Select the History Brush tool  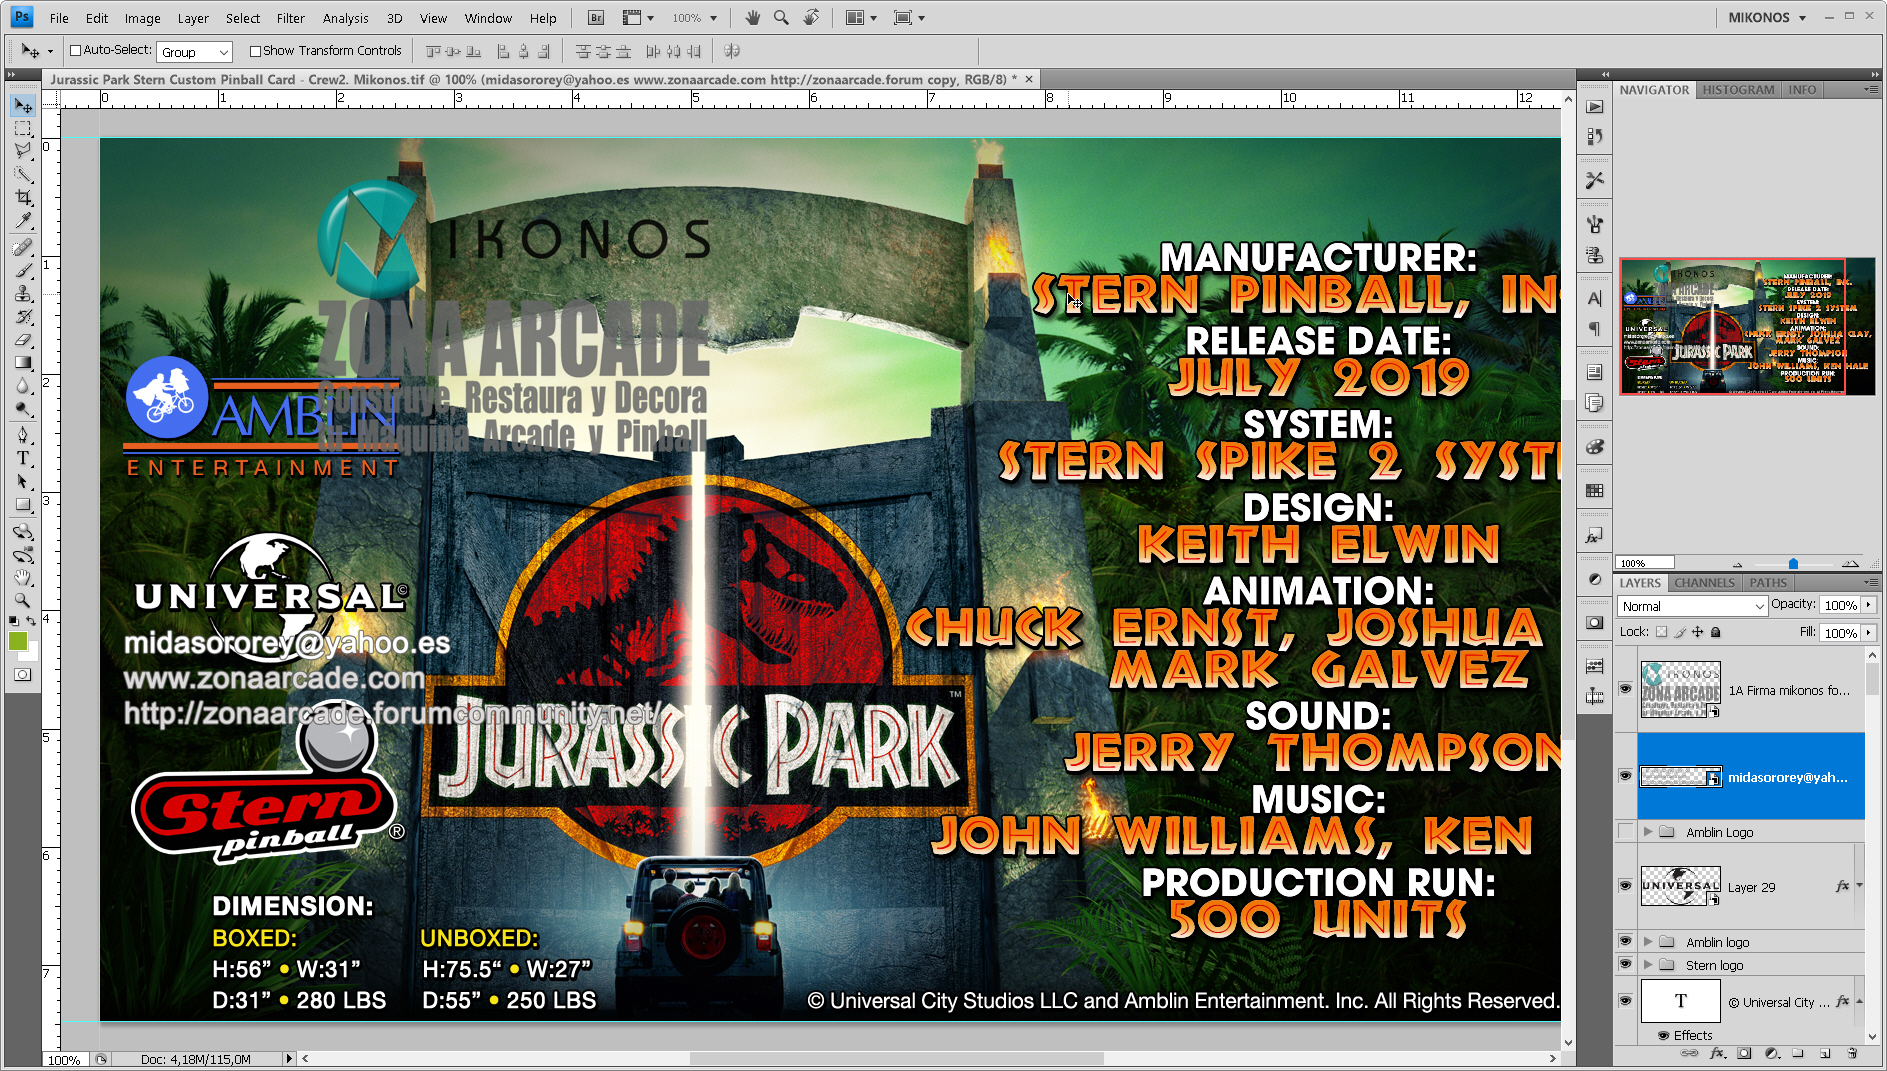click(x=23, y=316)
